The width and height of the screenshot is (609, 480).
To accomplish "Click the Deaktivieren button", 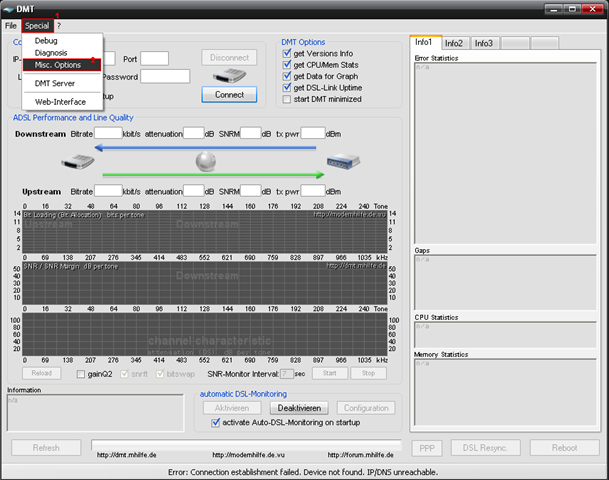I will point(299,408).
